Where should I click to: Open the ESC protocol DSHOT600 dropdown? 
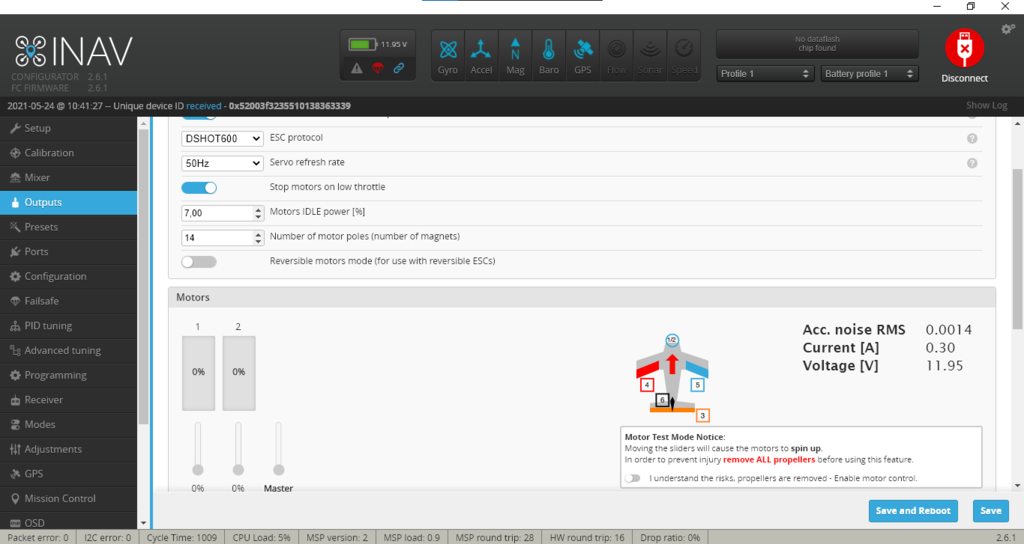222,138
